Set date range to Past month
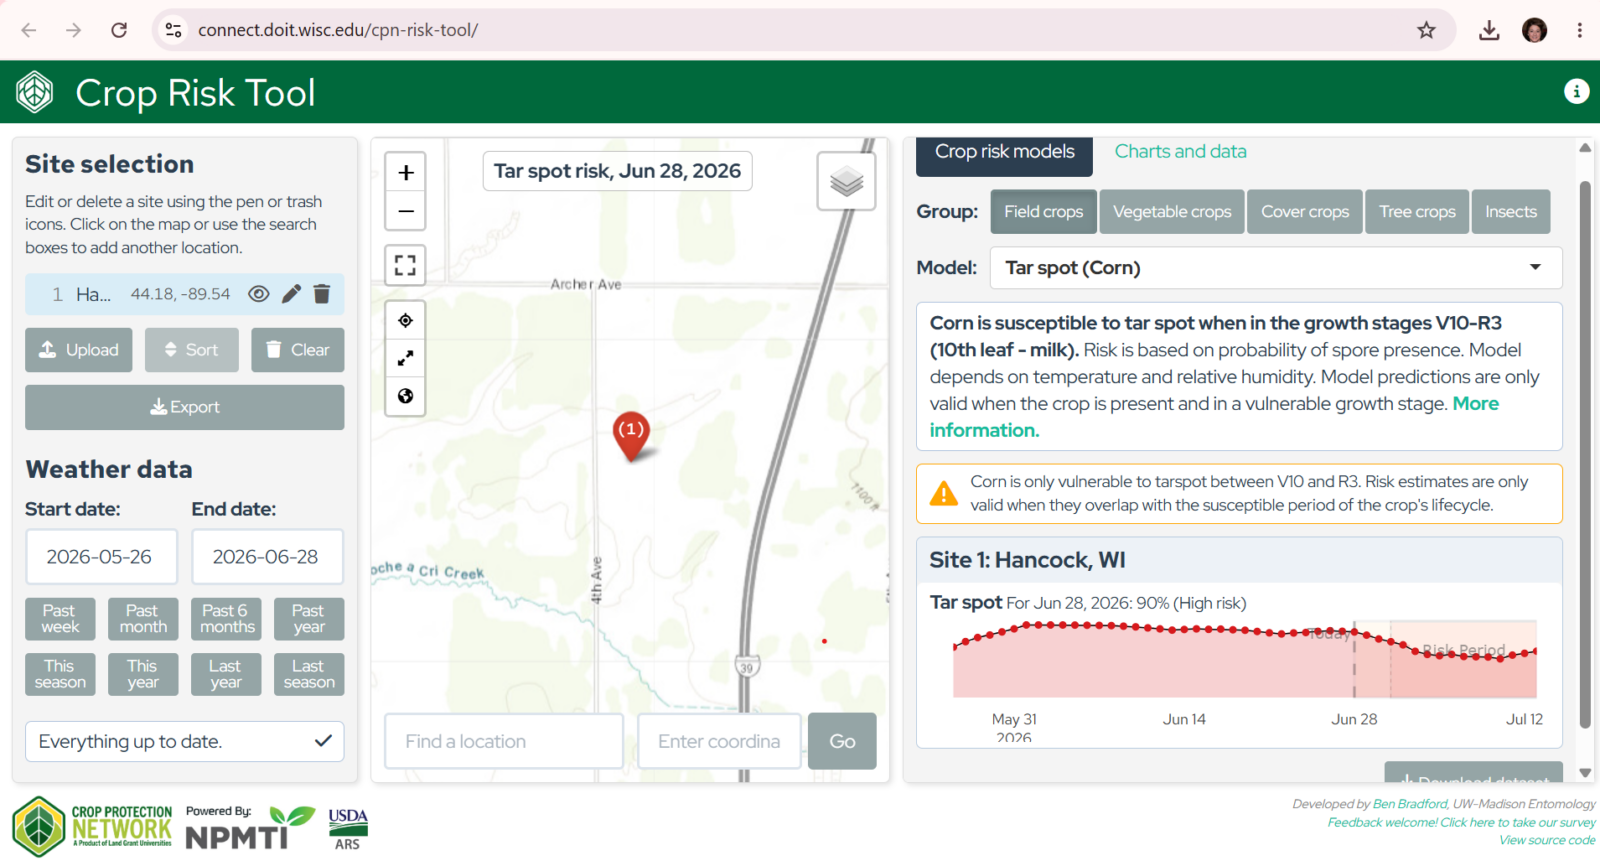Screen dimensions: 1600x861 click(143, 619)
